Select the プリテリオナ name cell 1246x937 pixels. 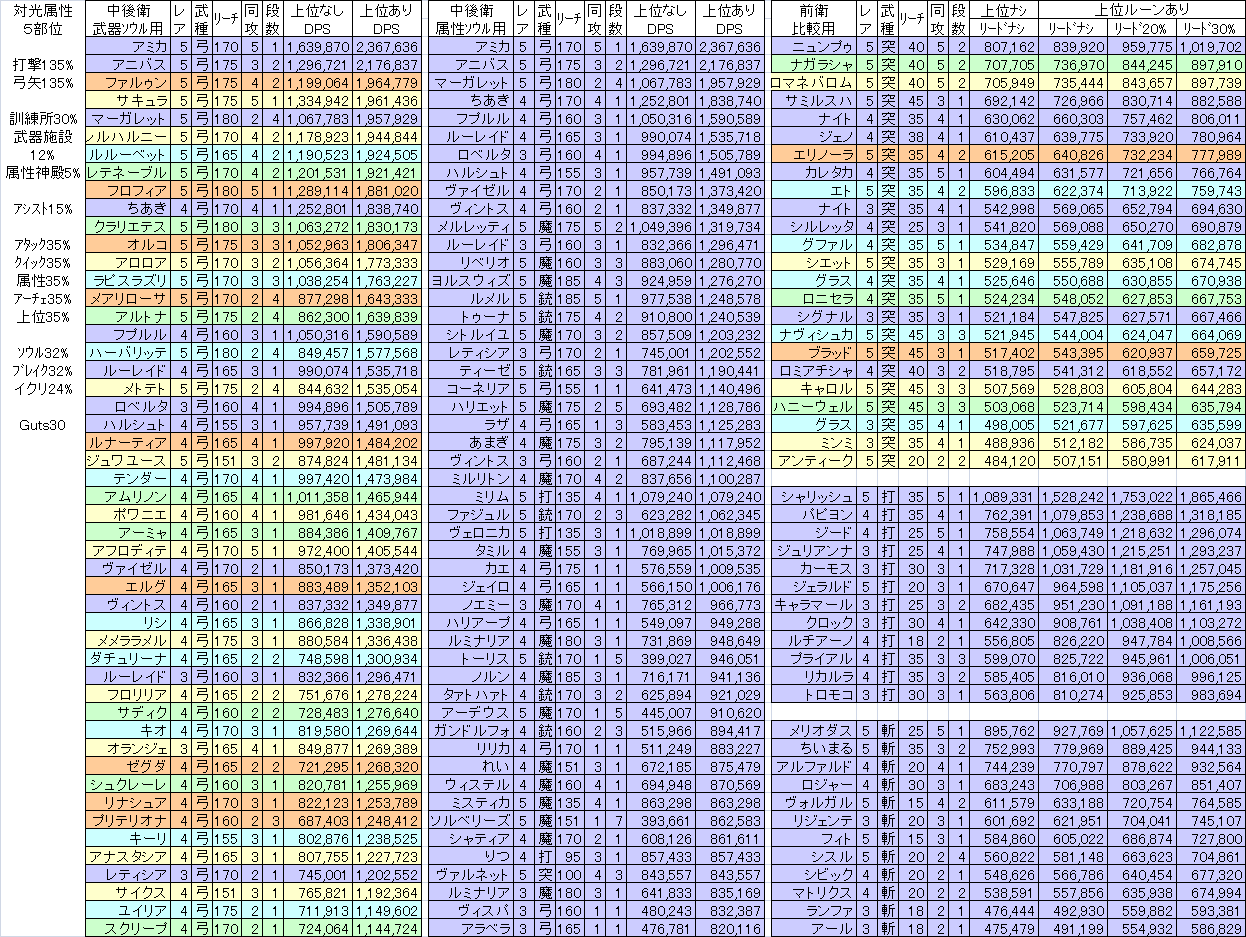(x=128, y=821)
